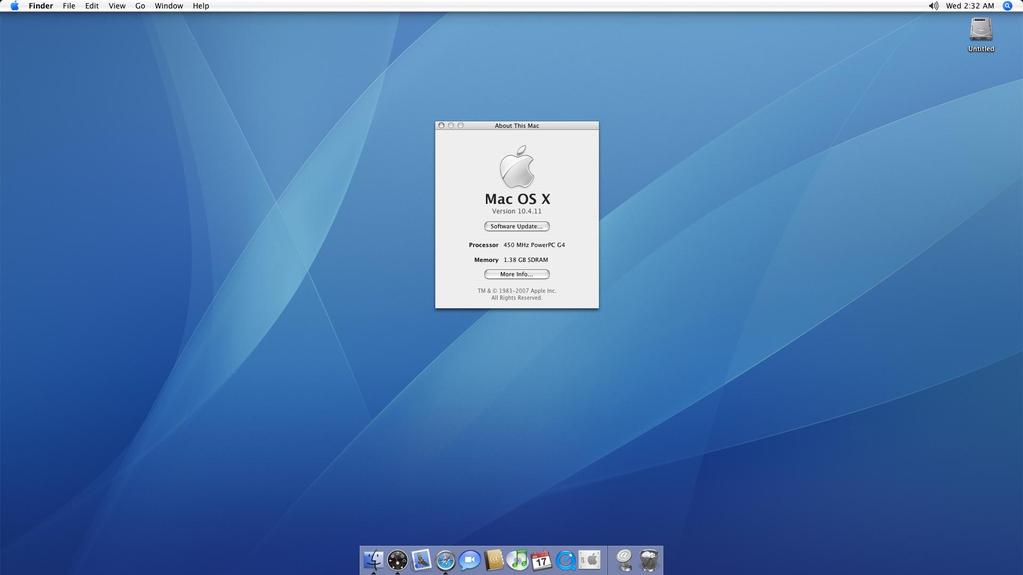Open Mail from the Dock
Screen dimensions: 1023x575
[x=421, y=560]
